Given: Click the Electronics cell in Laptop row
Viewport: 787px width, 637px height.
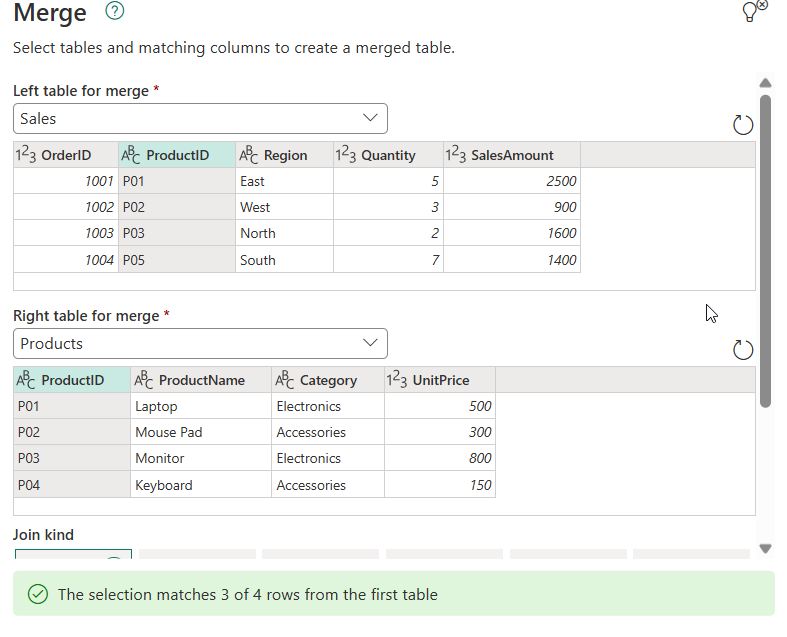Looking at the screenshot, I should [328, 406].
